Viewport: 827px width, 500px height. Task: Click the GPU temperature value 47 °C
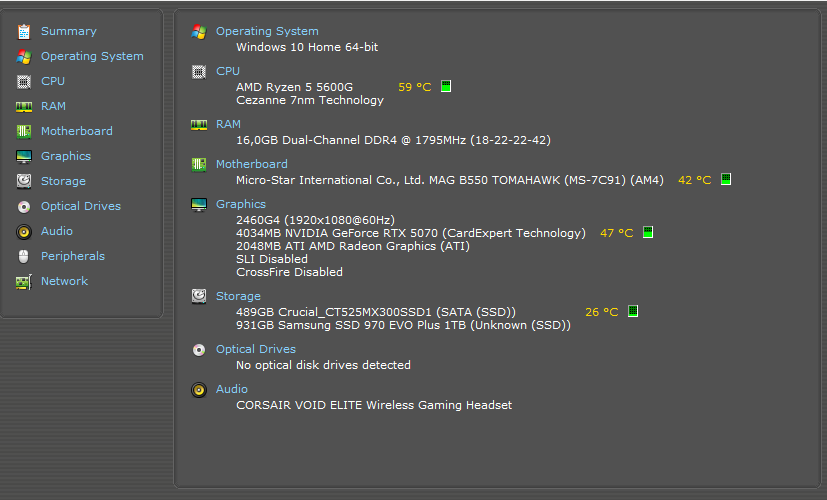[617, 233]
